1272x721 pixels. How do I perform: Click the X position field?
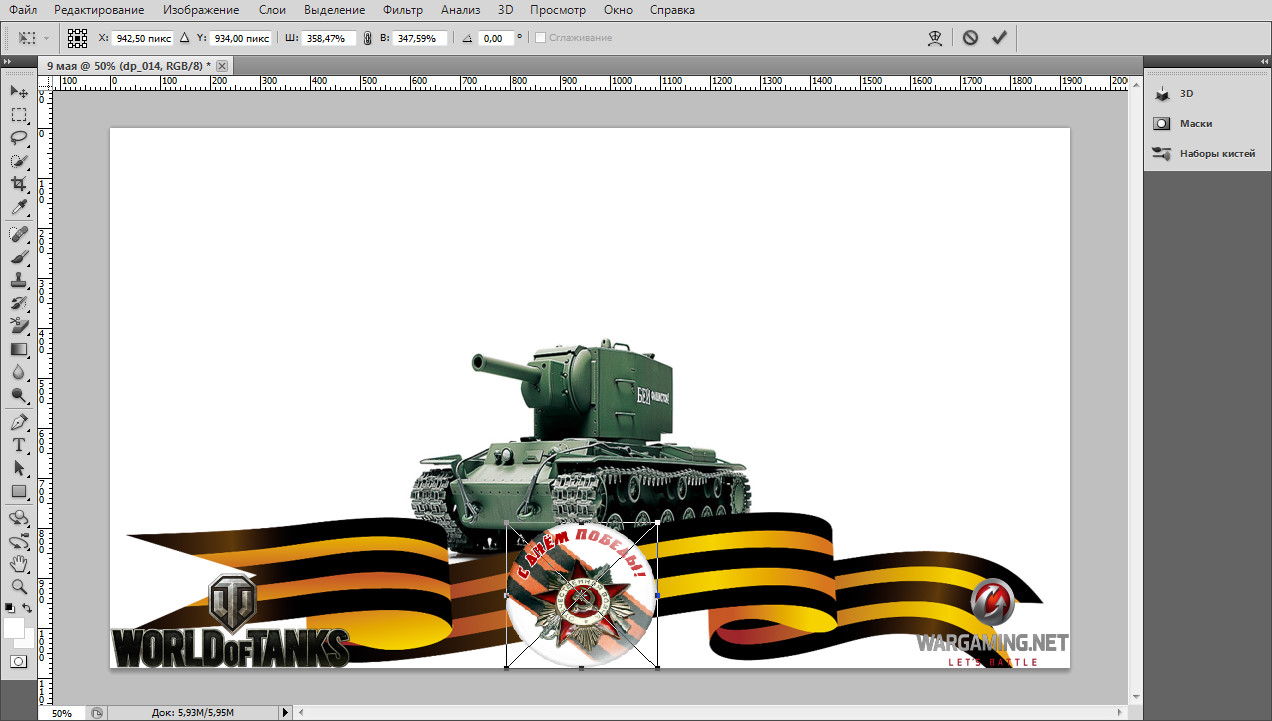[x=143, y=38]
